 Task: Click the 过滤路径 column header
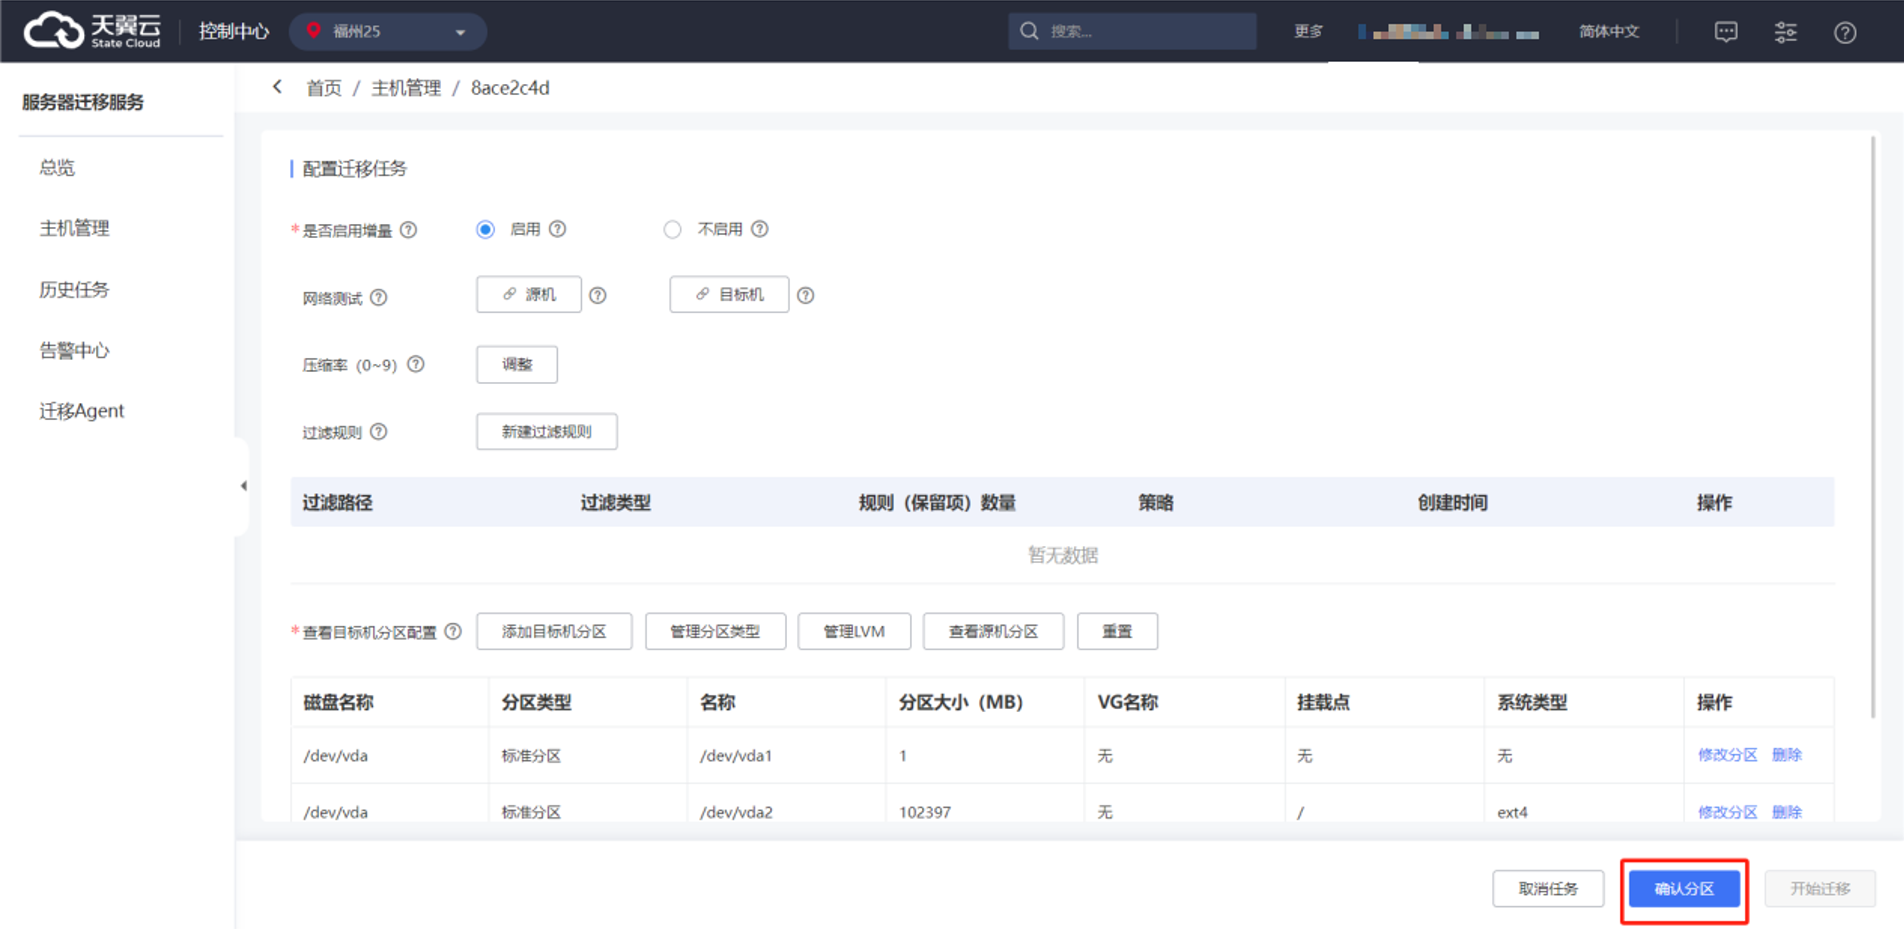[x=337, y=502]
